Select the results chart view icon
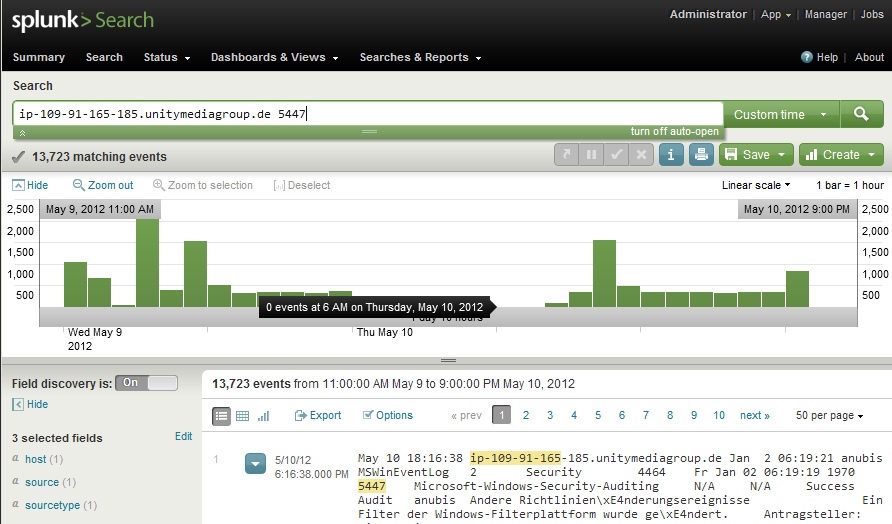This screenshot has height=524, width=892. point(263,416)
